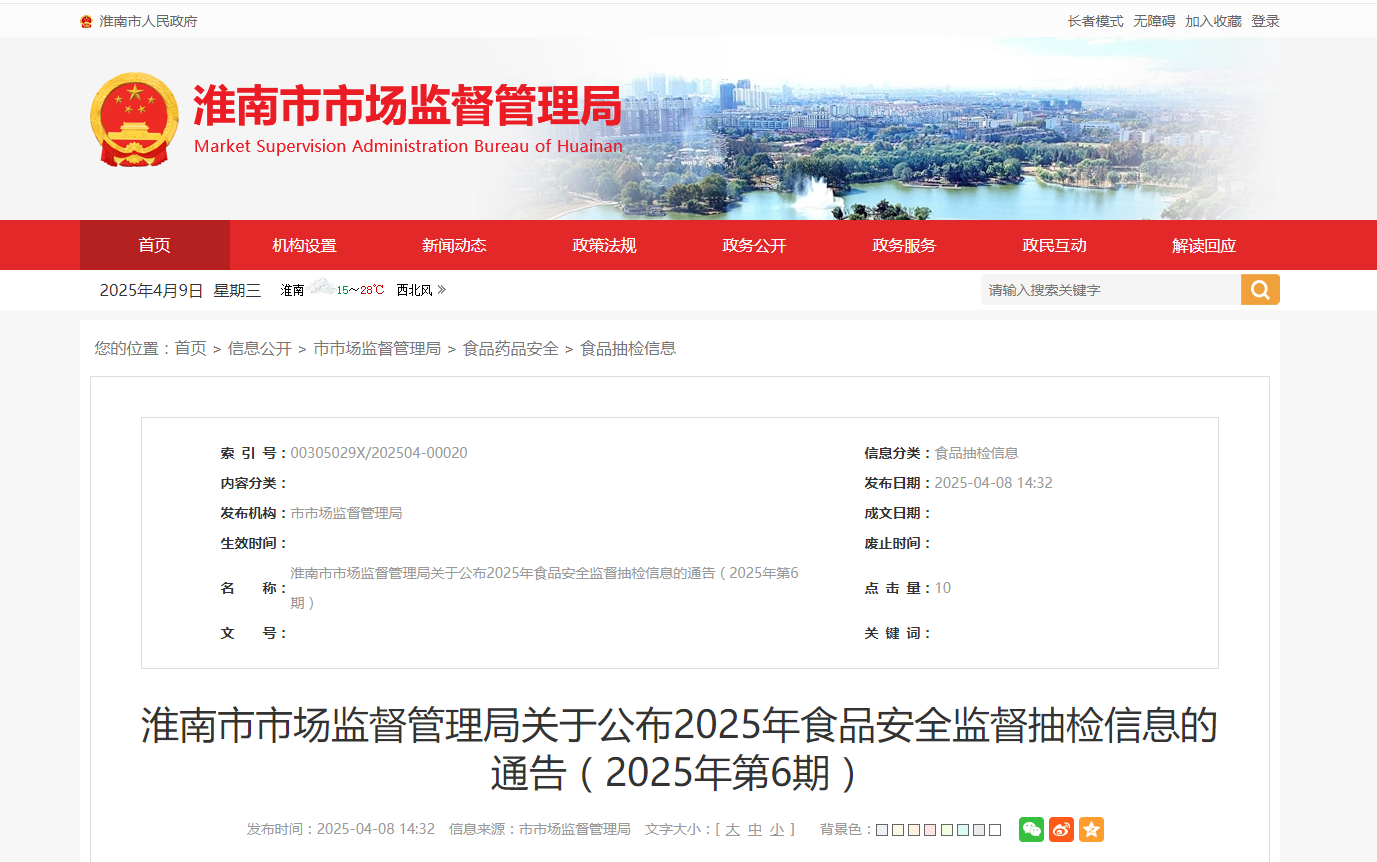Focus the search keyword input field

tap(1110, 290)
